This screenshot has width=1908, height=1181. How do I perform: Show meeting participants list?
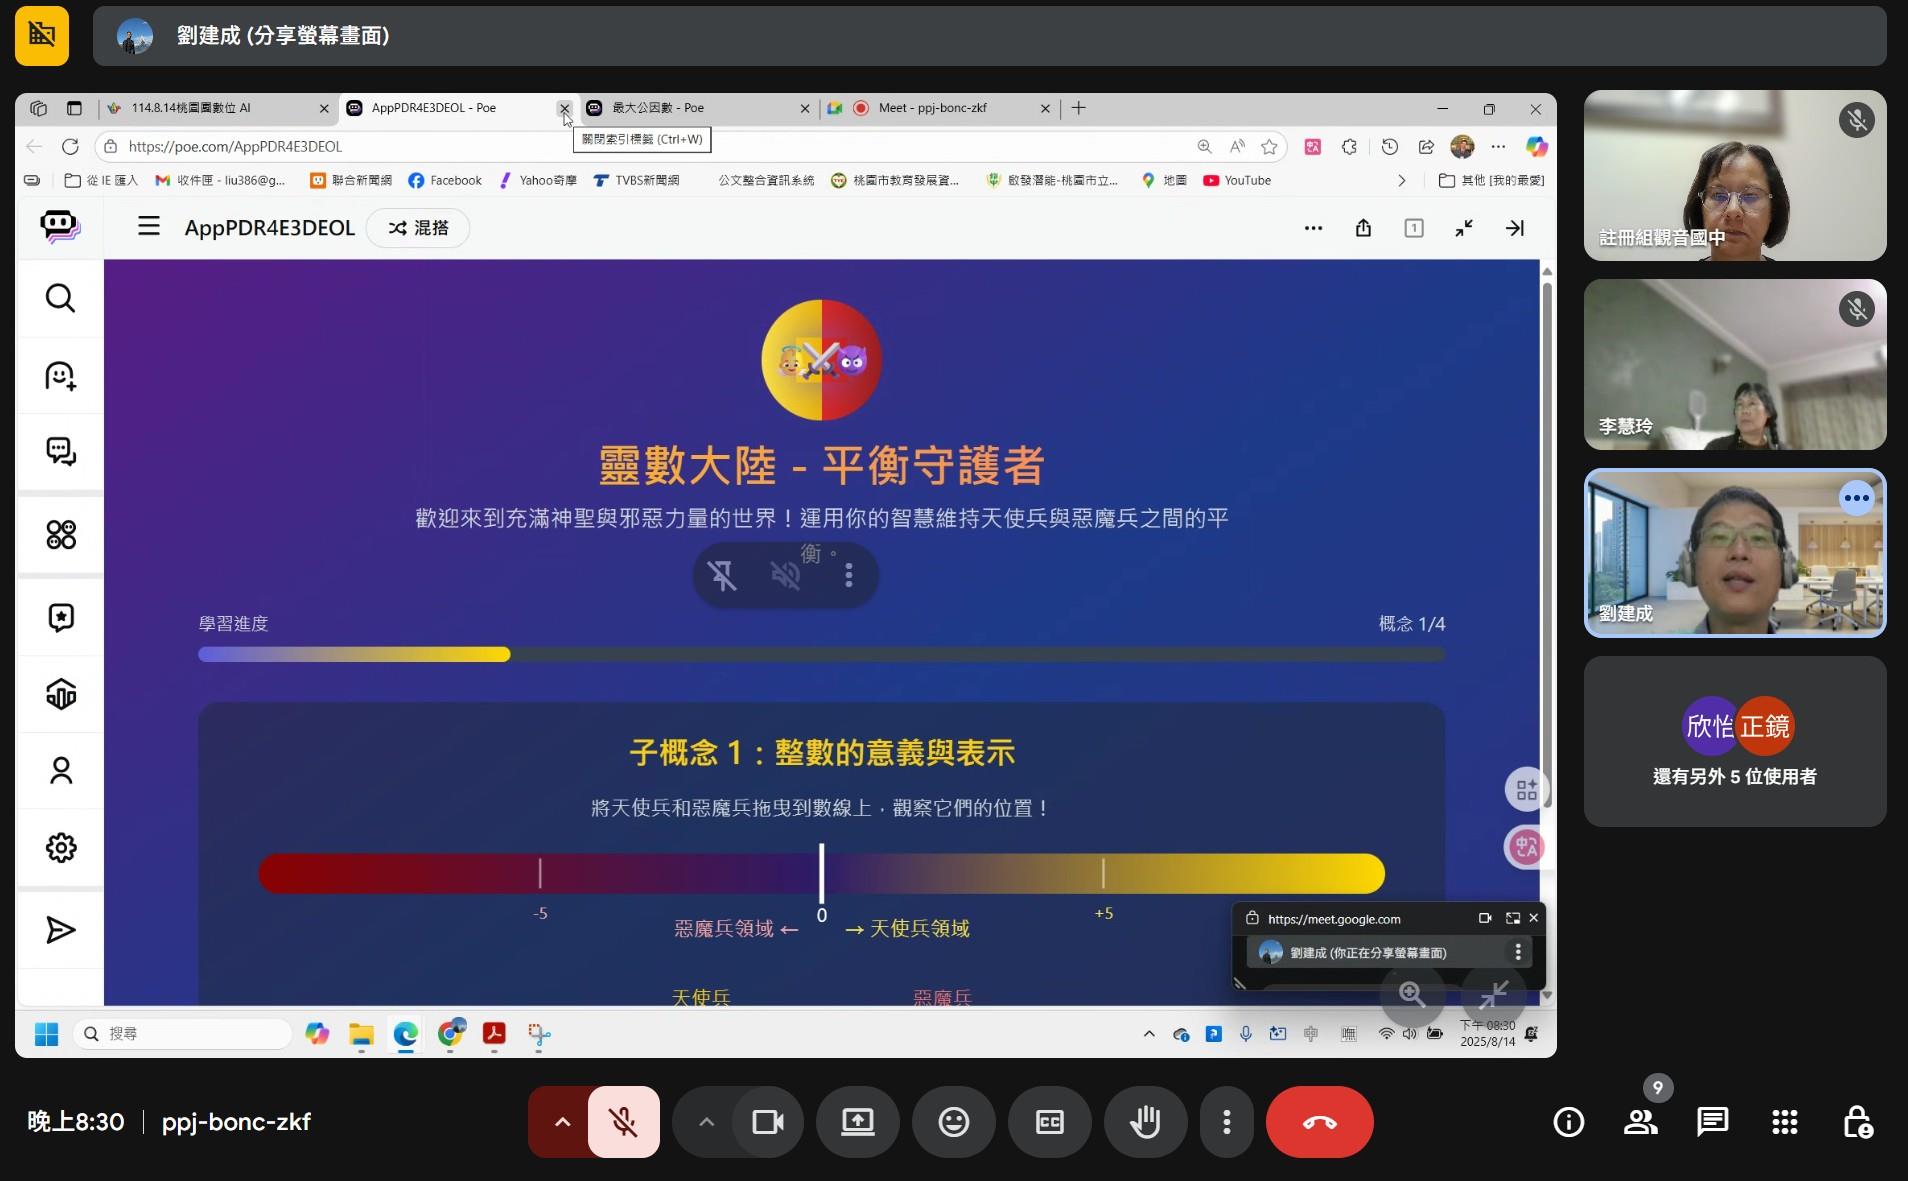[x=1640, y=1122]
